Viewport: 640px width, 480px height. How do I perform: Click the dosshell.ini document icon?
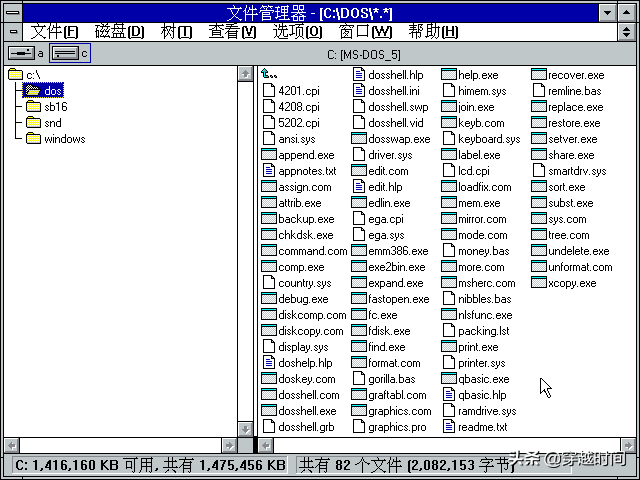point(359,90)
